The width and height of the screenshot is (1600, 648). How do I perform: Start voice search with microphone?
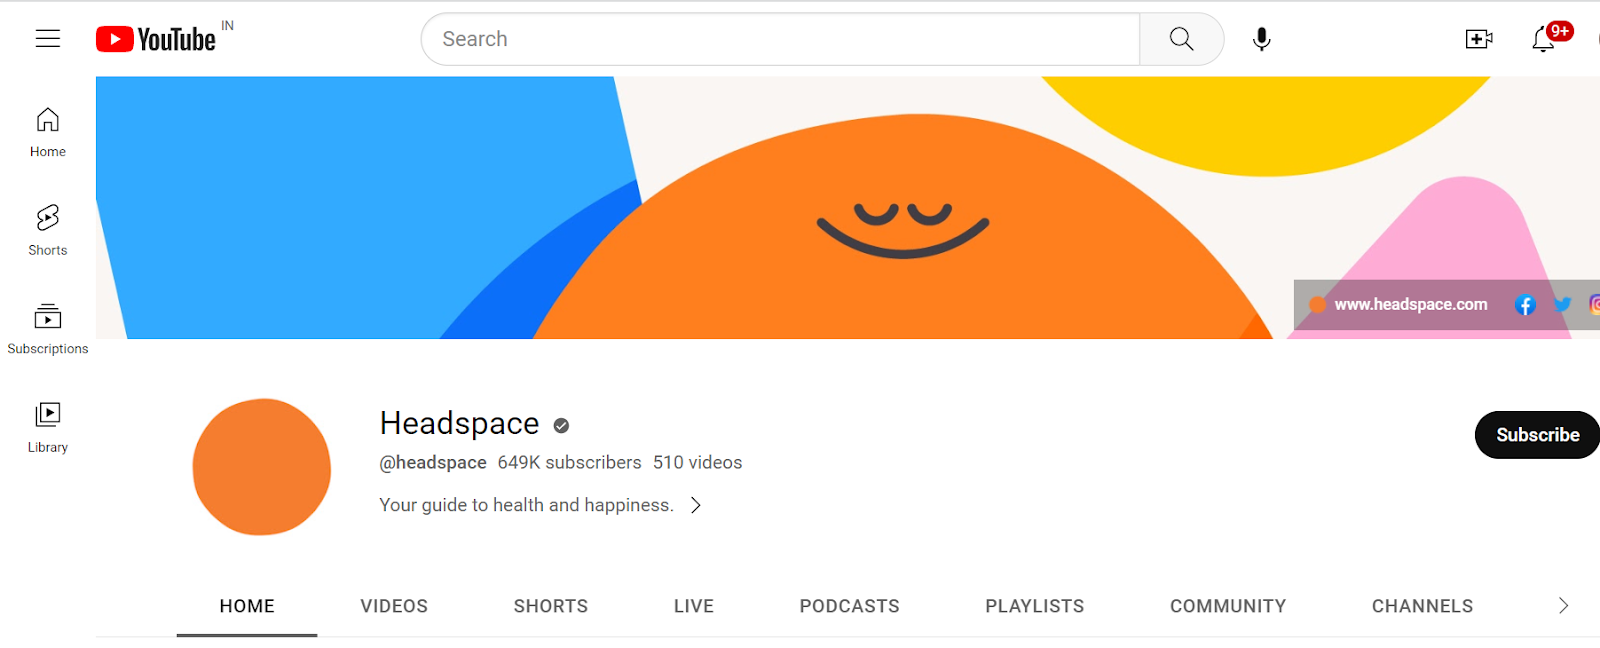point(1262,39)
